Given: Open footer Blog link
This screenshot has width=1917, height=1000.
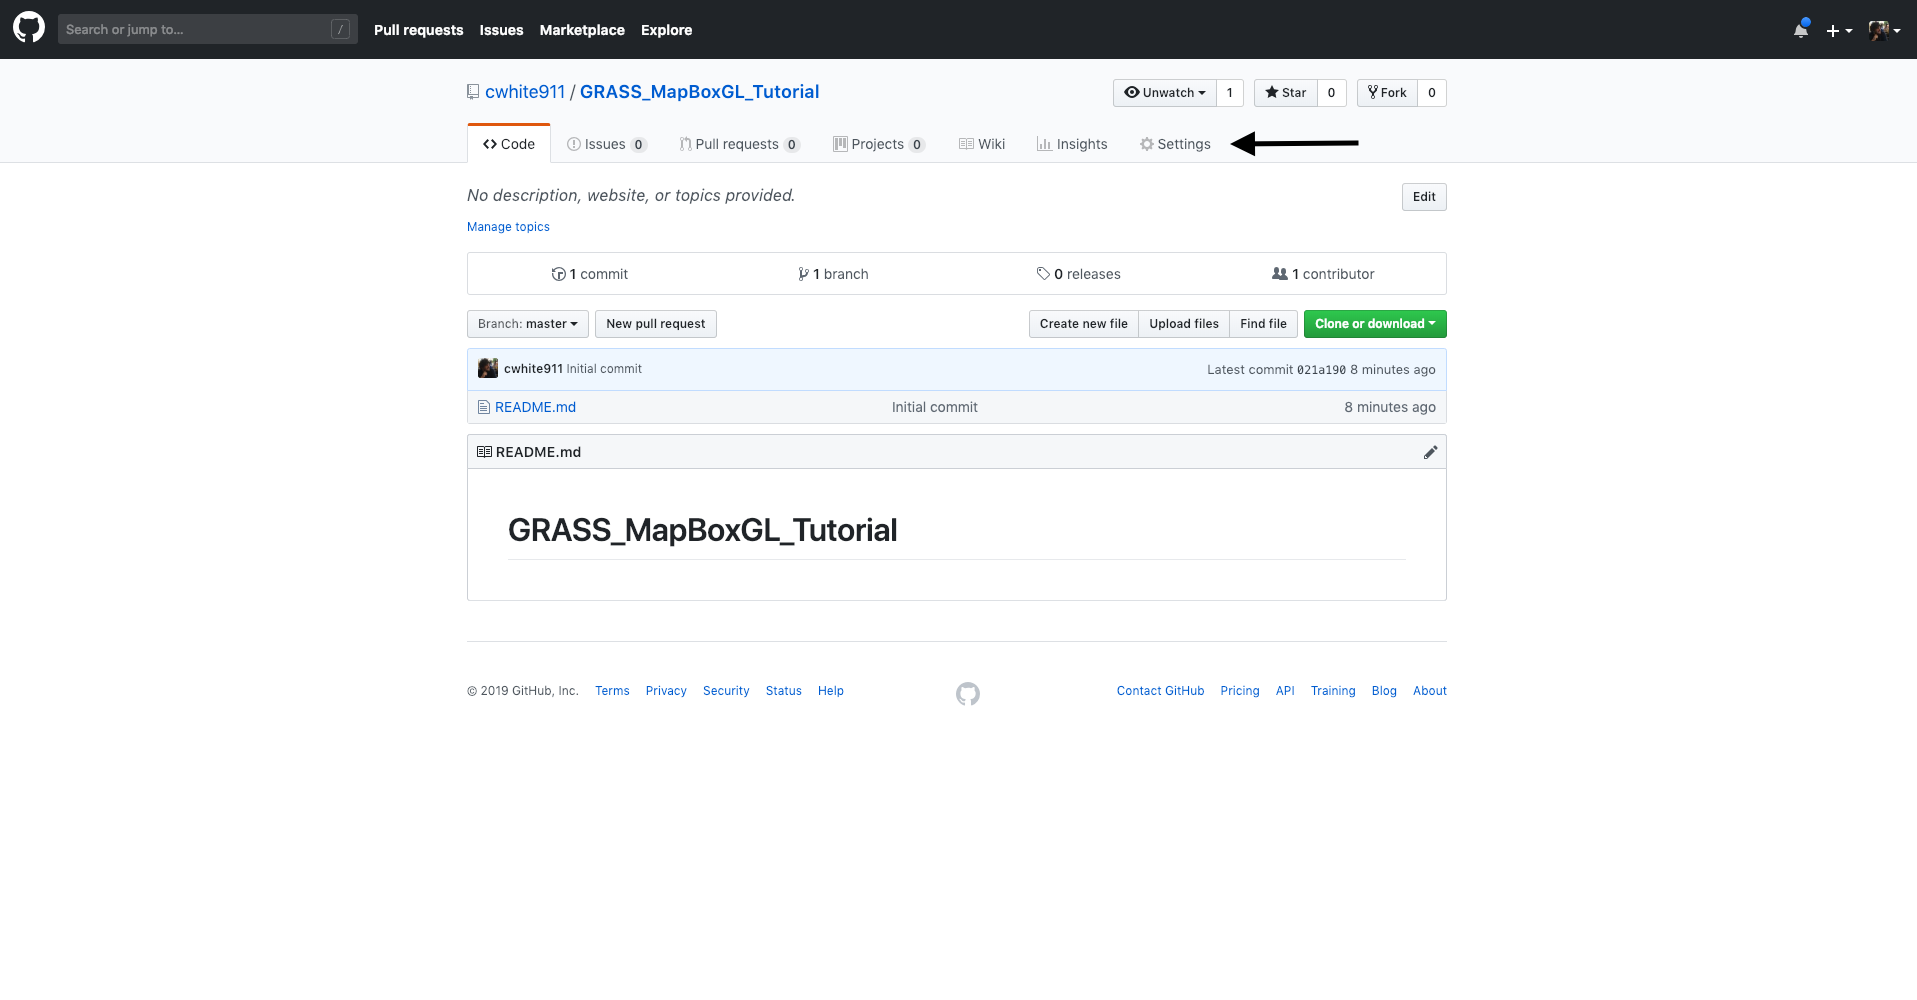Looking at the screenshot, I should click(1384, 691).
